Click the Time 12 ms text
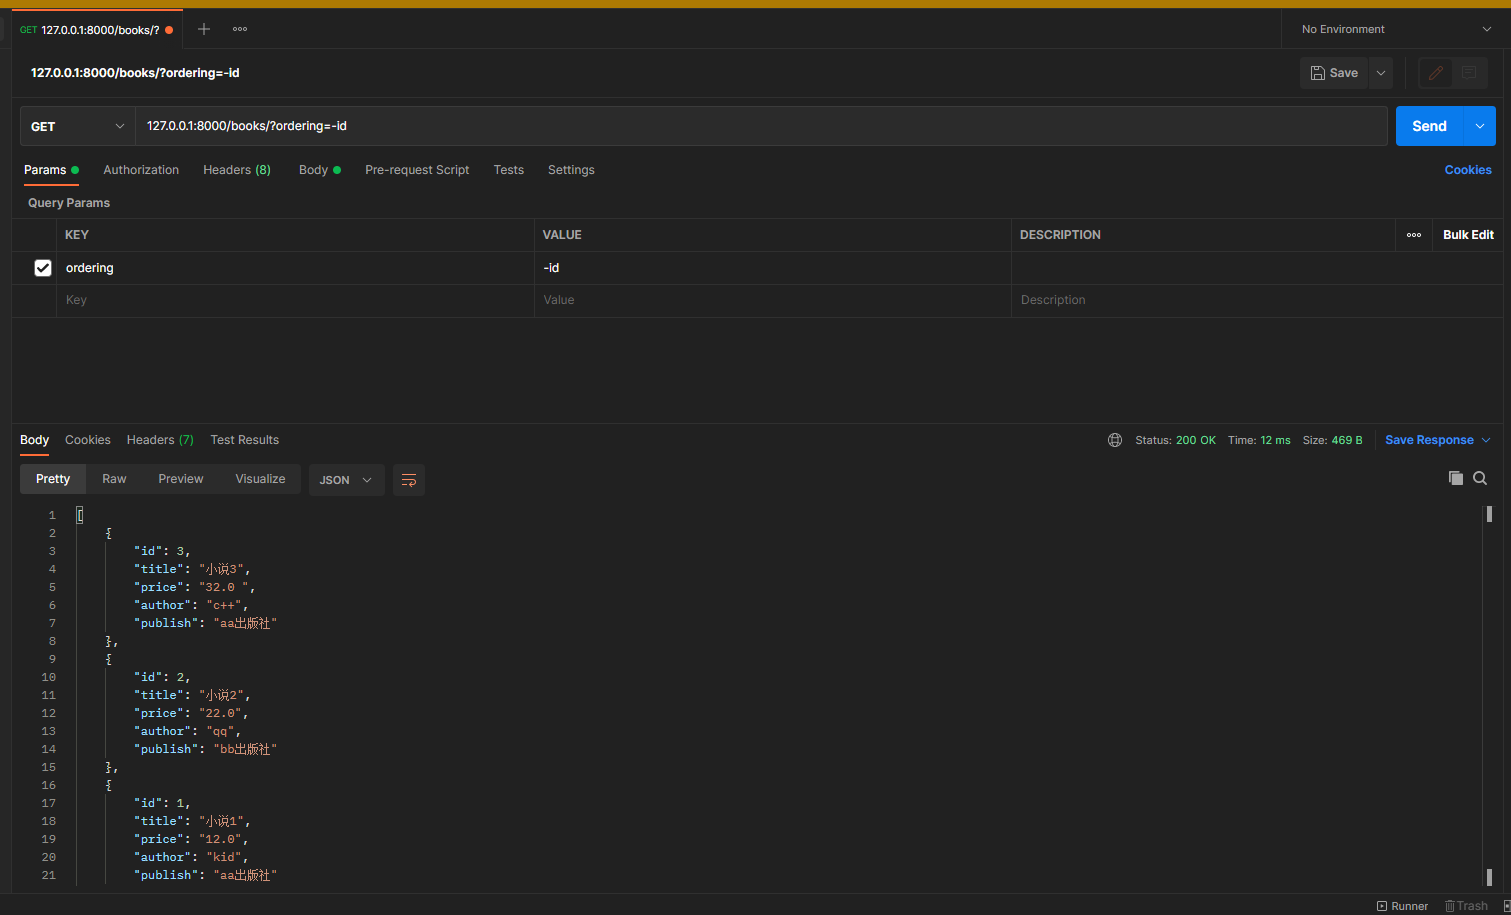The height and width of the screenshot is (915, 1511). pyautogui.click(x=1259, y=440)
